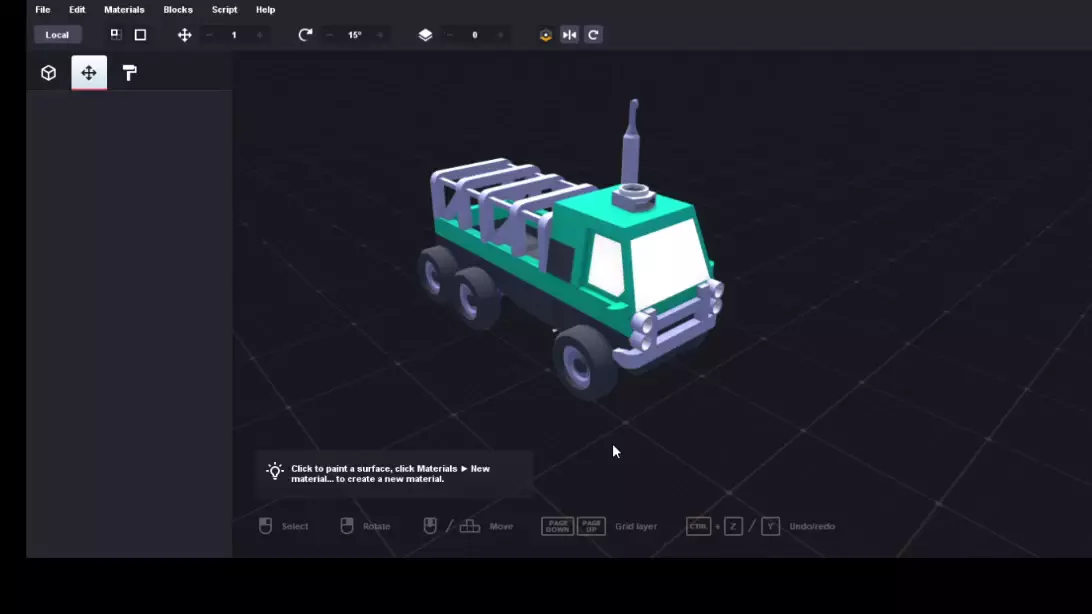Open the File menu
The image size is (1092, 614).
(42, 10)
